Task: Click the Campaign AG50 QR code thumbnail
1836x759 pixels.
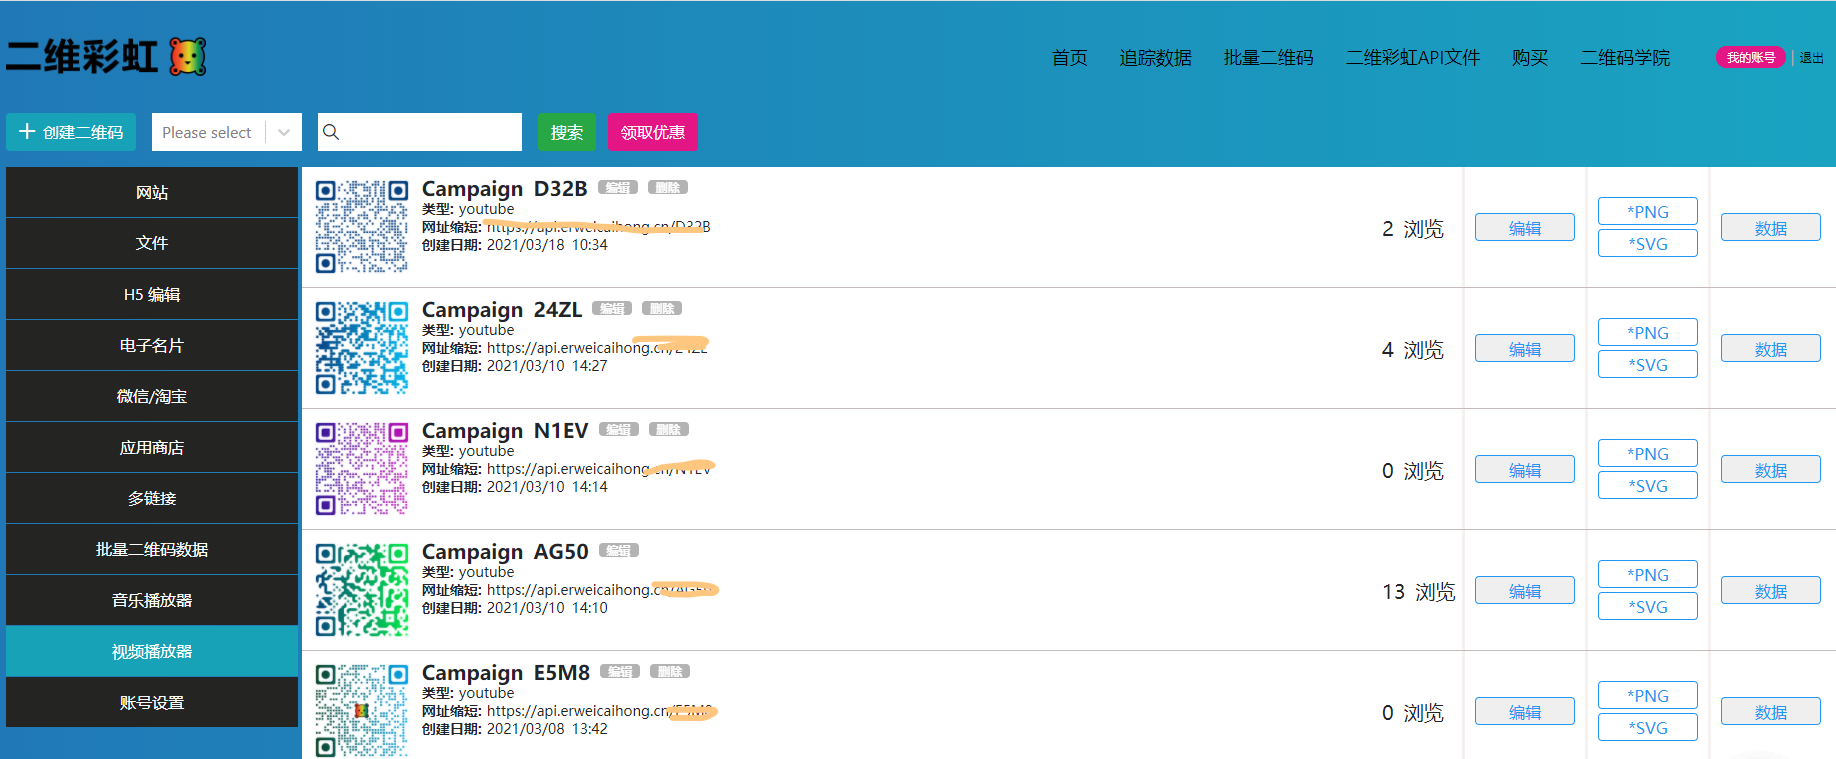Action: tap(362, 590)
